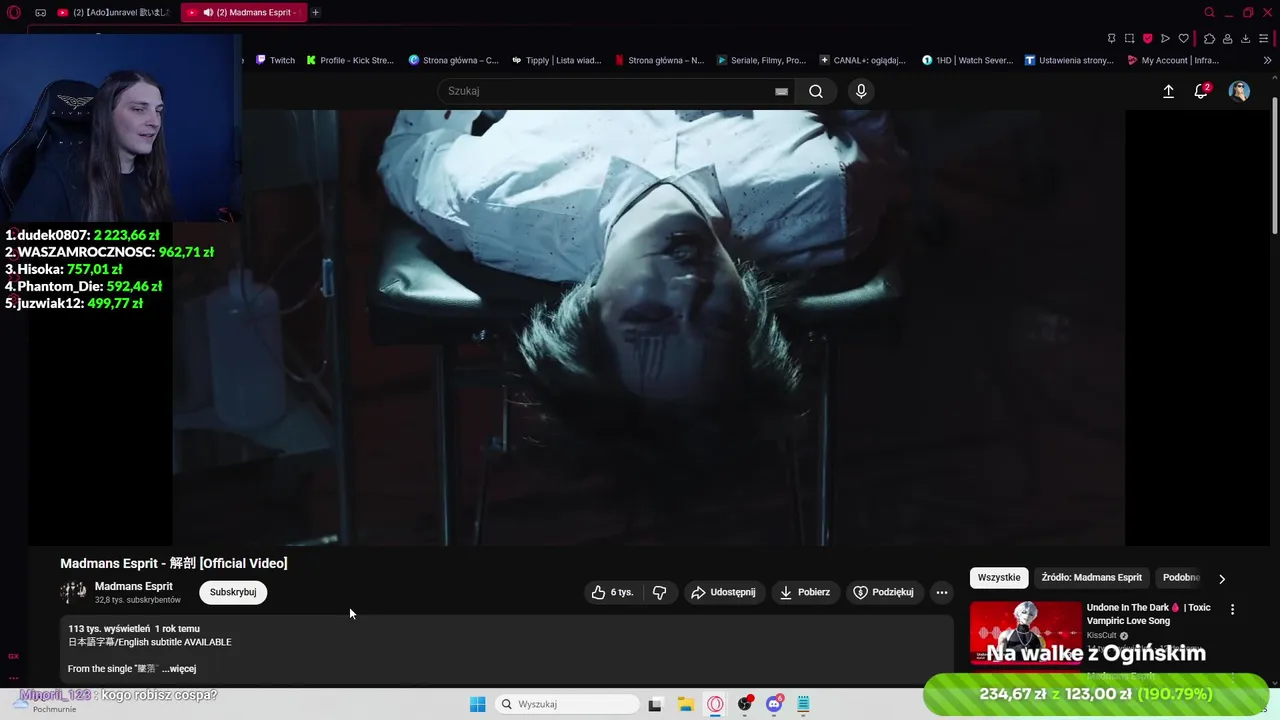Image resolution: width=1280 pixels, height=720 pixels.
Task: Download the video with Pobierz
Action: point(805,592)
